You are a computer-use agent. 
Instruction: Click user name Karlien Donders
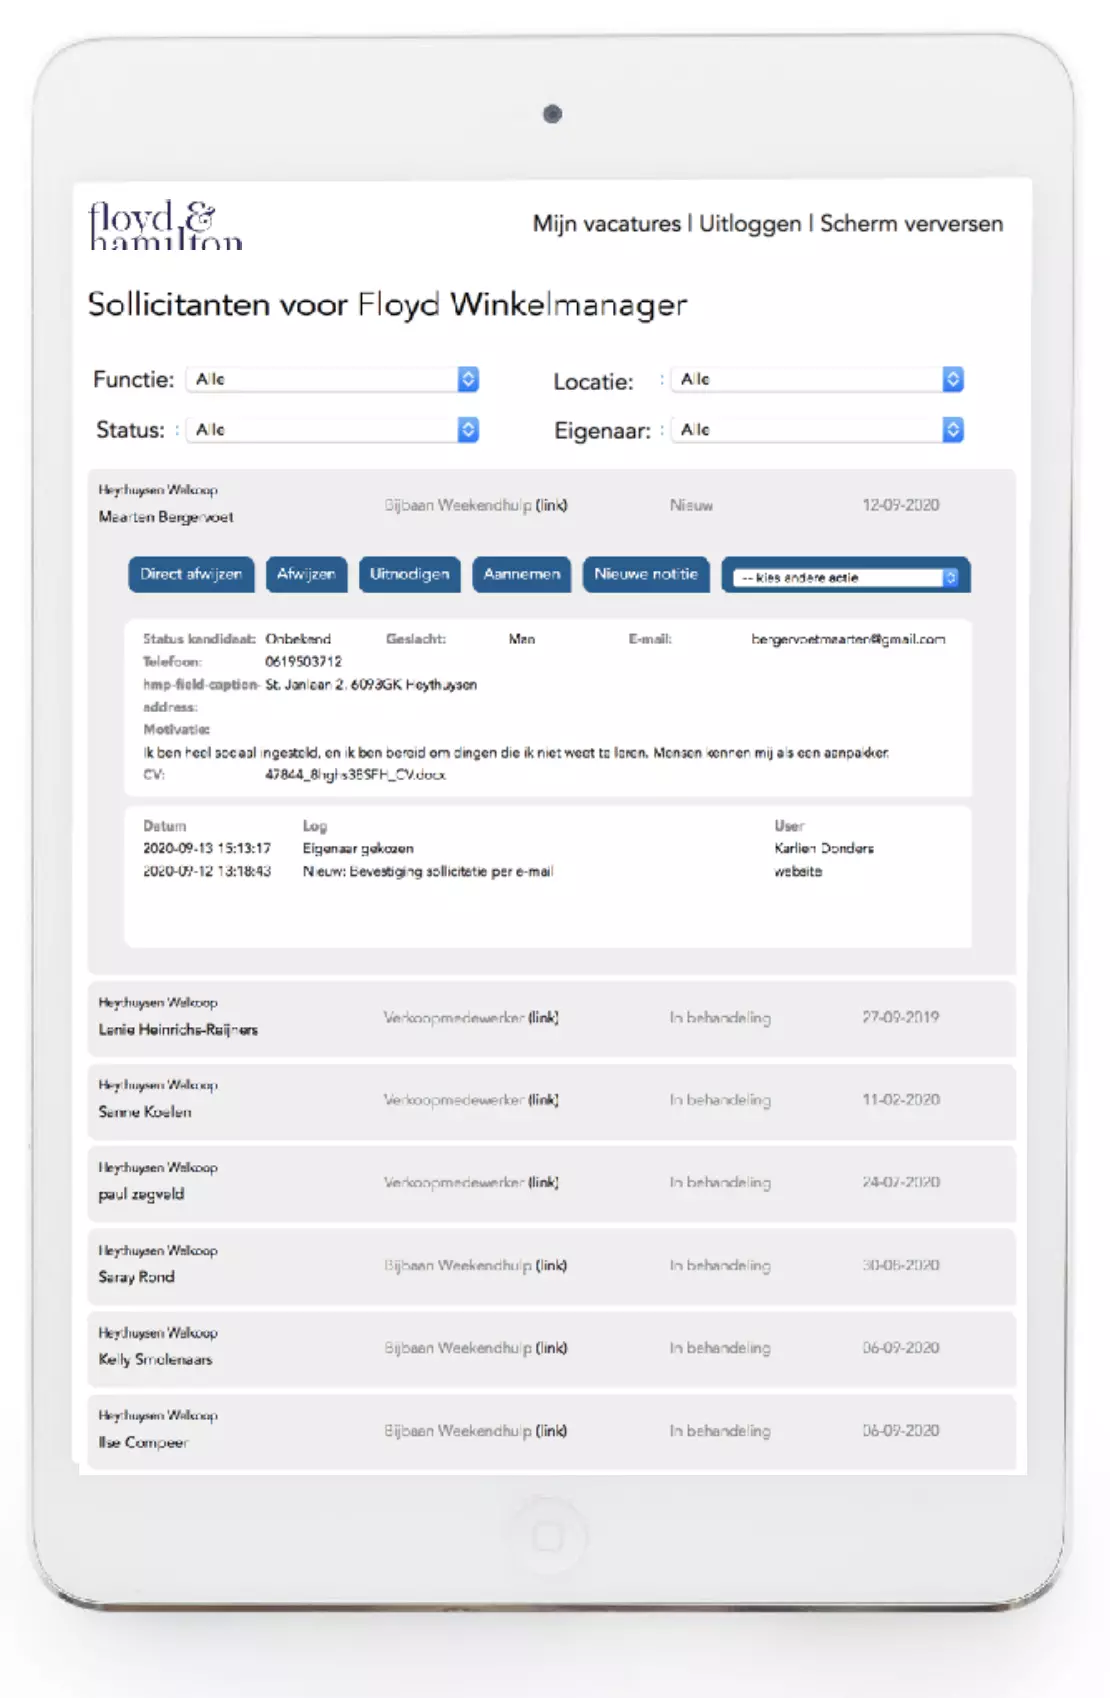(x=824, y=848)
